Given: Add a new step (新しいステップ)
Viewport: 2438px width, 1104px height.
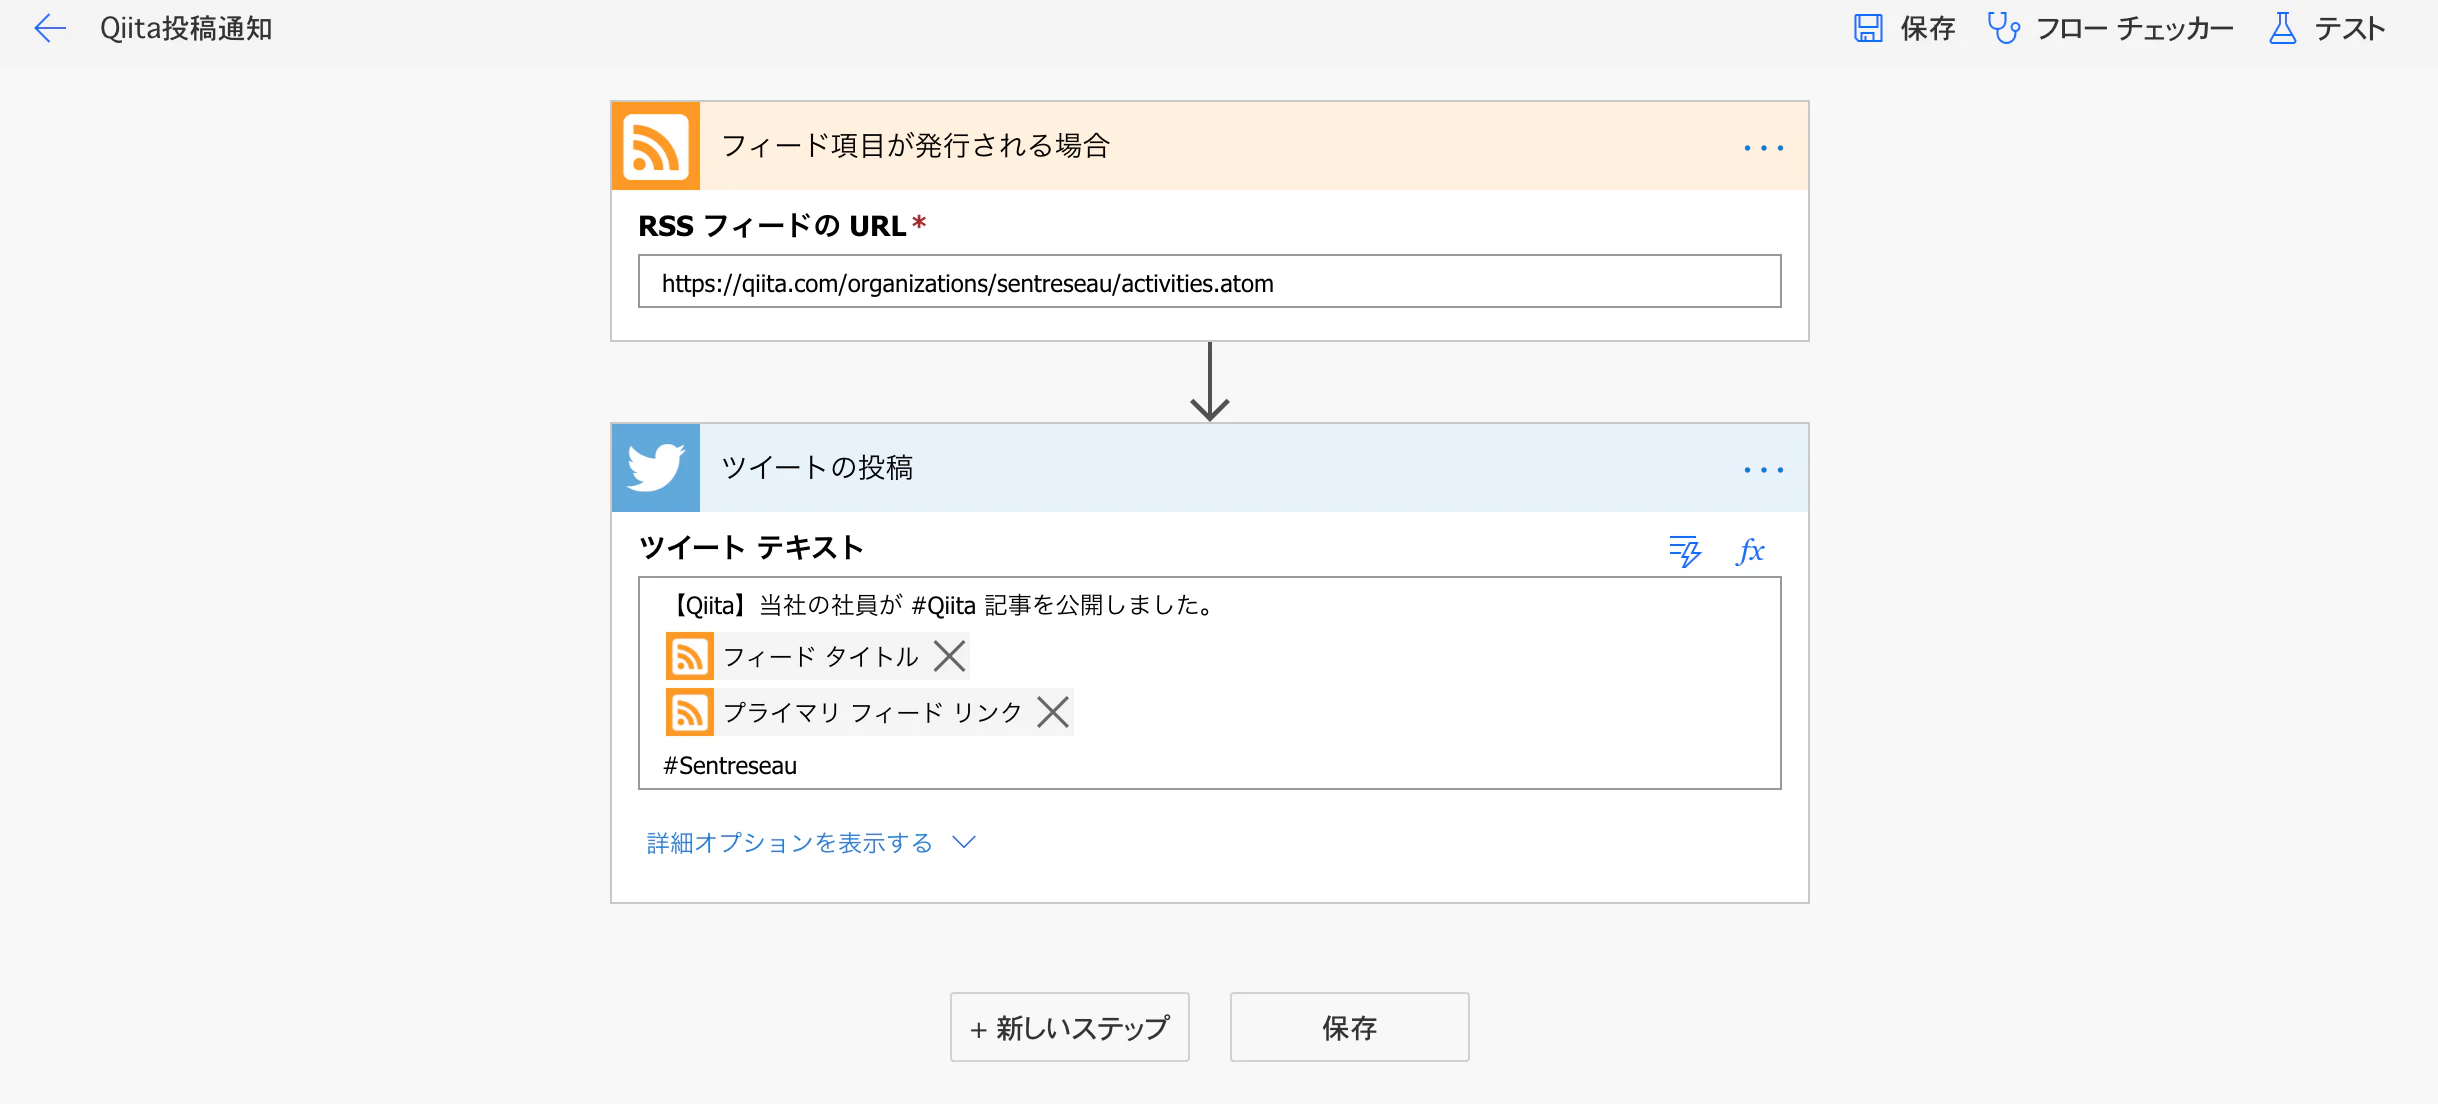Looking at the screenshot, I should pos(1069,1027).
